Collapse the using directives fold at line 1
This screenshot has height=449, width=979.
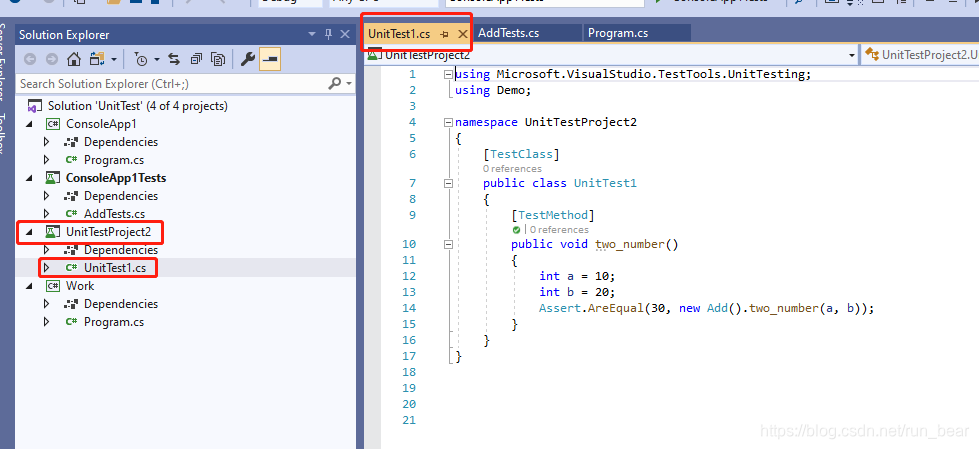tap(448, 74)
